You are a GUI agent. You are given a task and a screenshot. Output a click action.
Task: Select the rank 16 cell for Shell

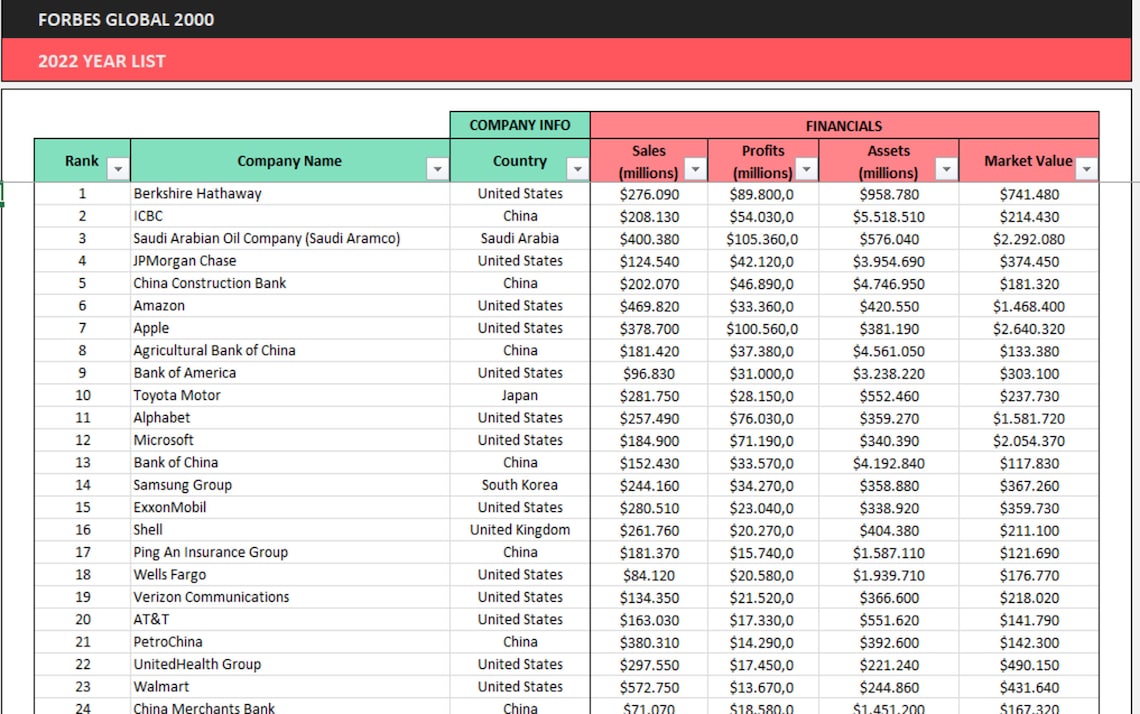click(82, 529)
